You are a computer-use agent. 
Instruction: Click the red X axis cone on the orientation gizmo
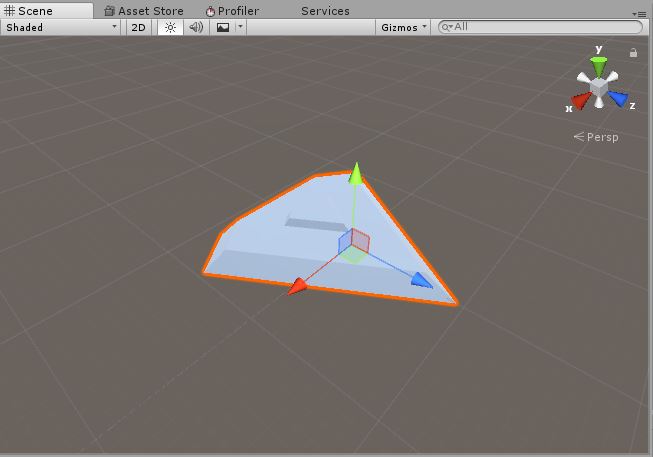[x=582, y=100]
